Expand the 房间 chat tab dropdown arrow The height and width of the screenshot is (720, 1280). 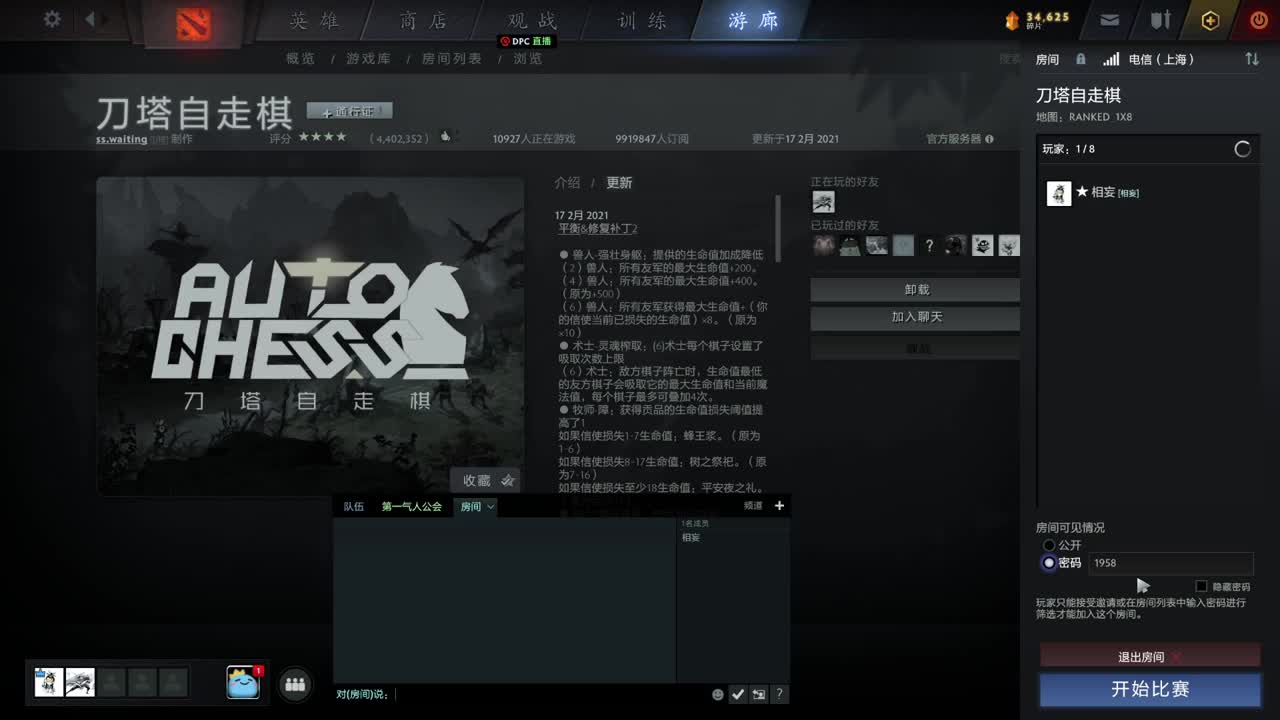click(491, 507)
